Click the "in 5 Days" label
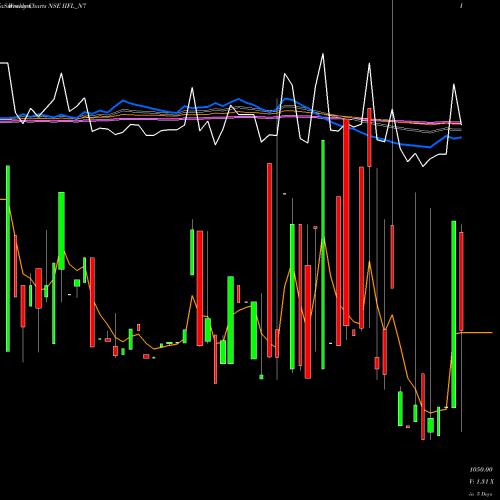Image resolution: width=500 pixels, height=500 pixels. pyautogui.click(x=481, y=494)
